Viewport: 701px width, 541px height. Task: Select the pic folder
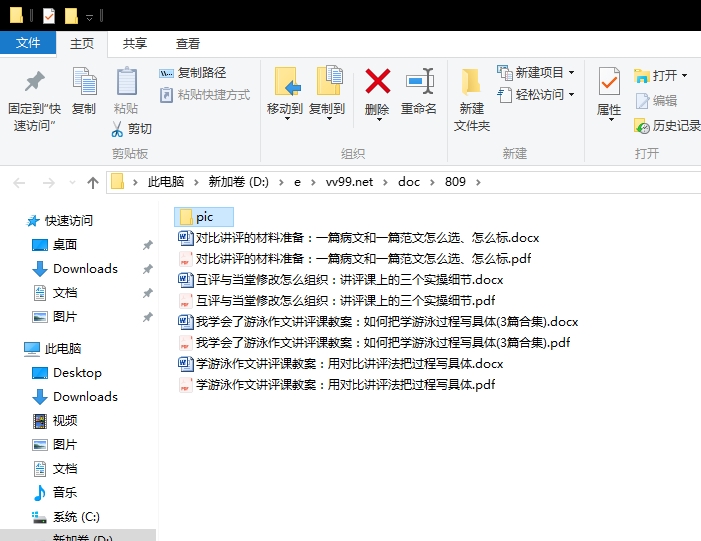[x=204, y=217]
